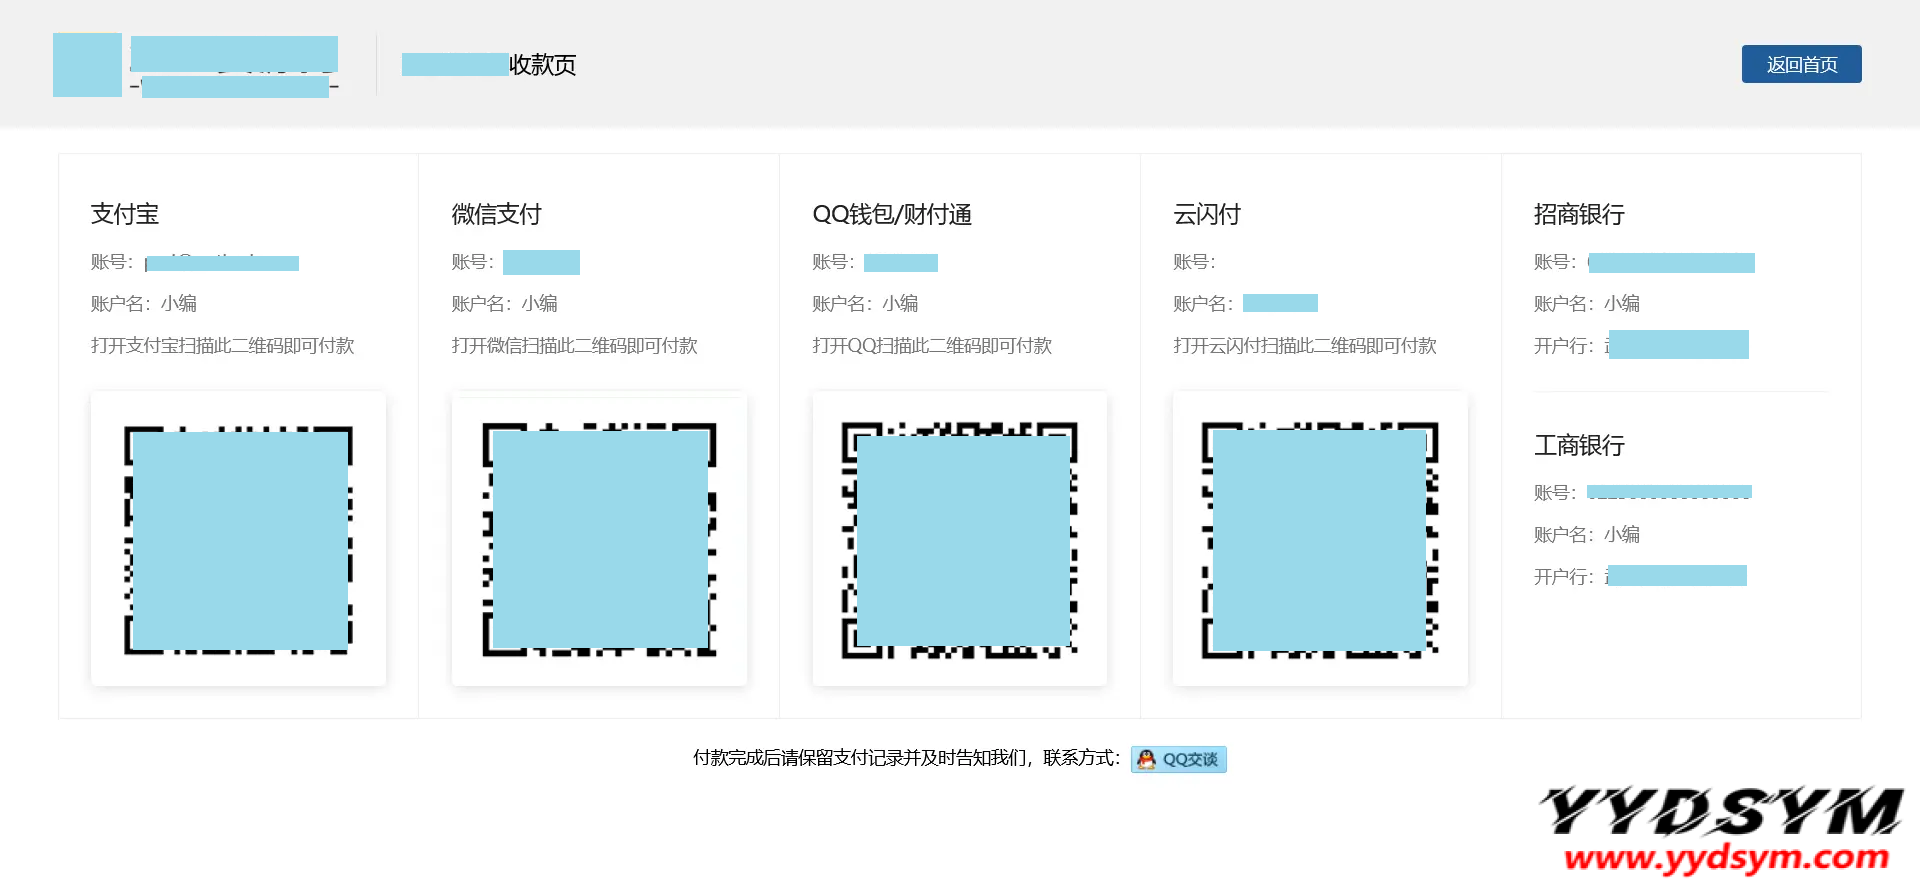
Task: Click the 工商银行 heading
Action: pos(1579,445)
